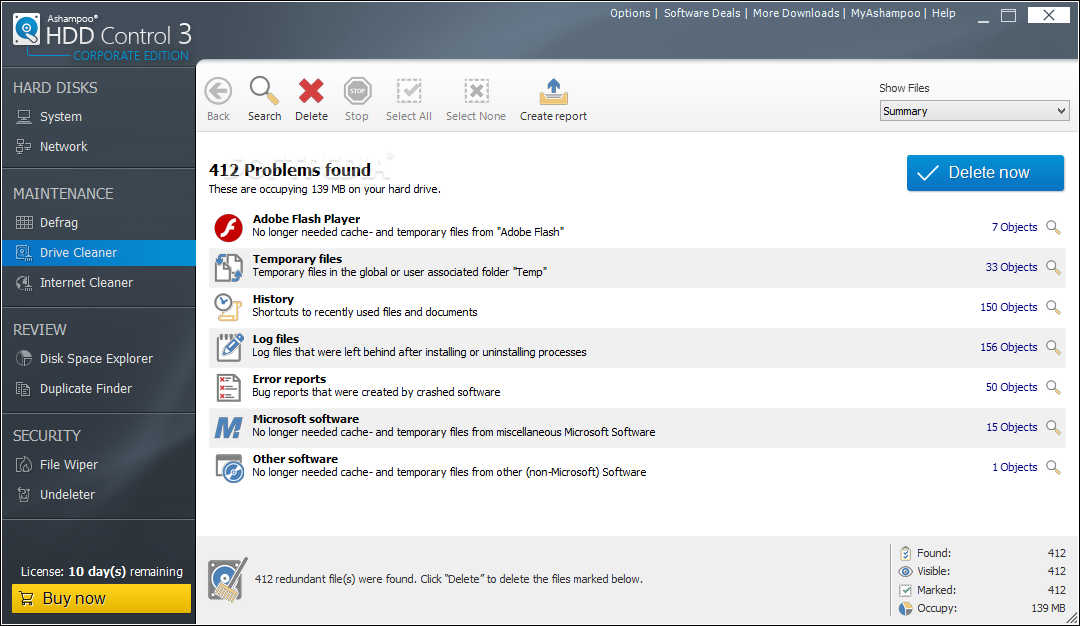Open Internet Cleaner in sidebar

(x=98, y=282)
